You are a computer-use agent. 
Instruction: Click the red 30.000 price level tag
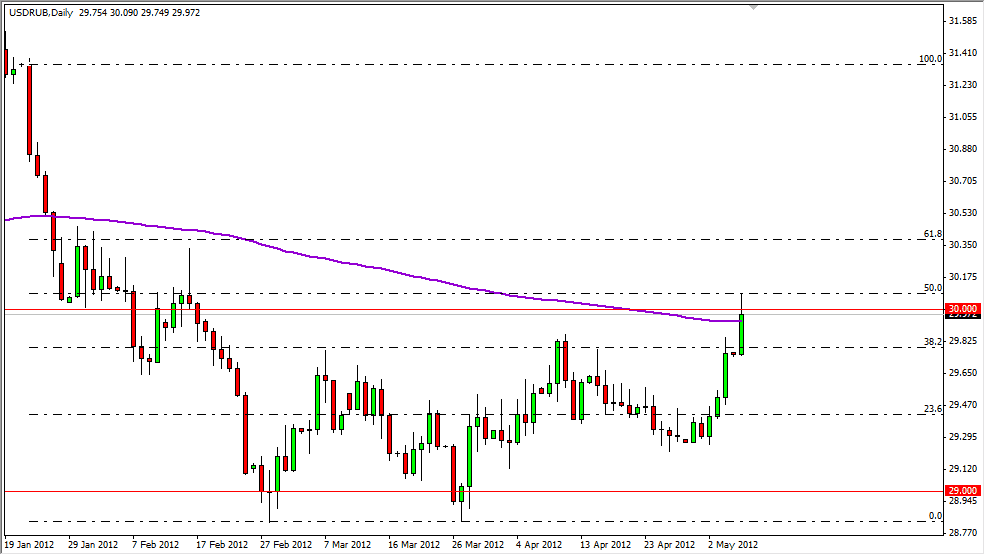[x=963, y=309]
